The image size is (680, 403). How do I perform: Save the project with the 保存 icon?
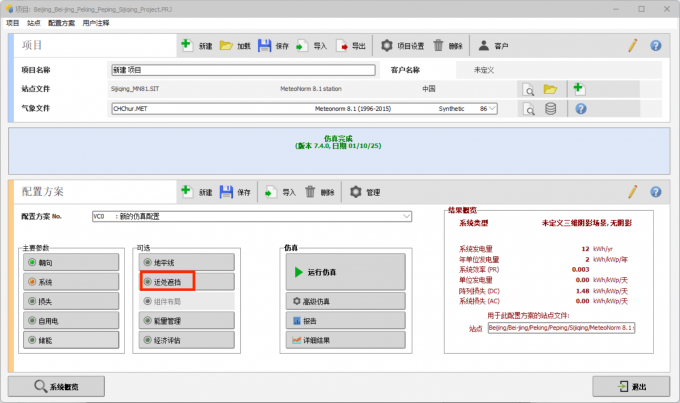coord(265,46)
